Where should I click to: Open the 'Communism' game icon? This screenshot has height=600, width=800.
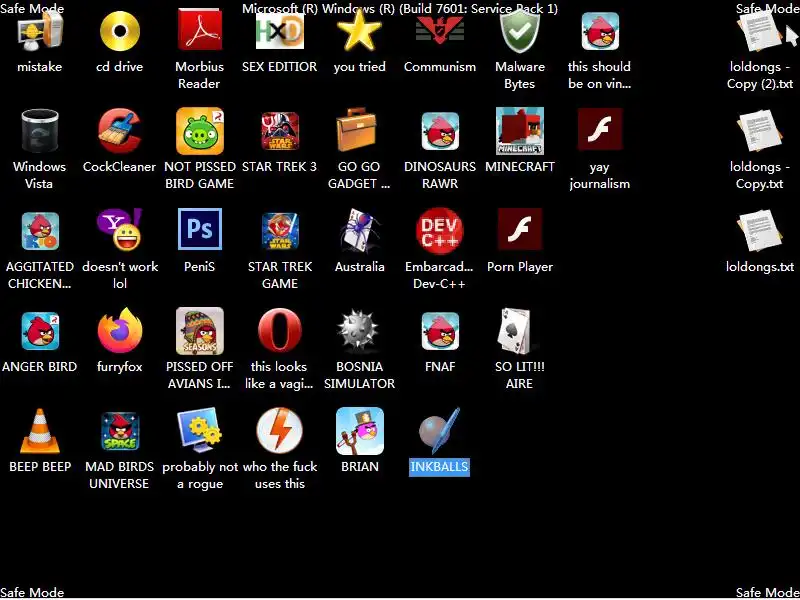point(439,31)
